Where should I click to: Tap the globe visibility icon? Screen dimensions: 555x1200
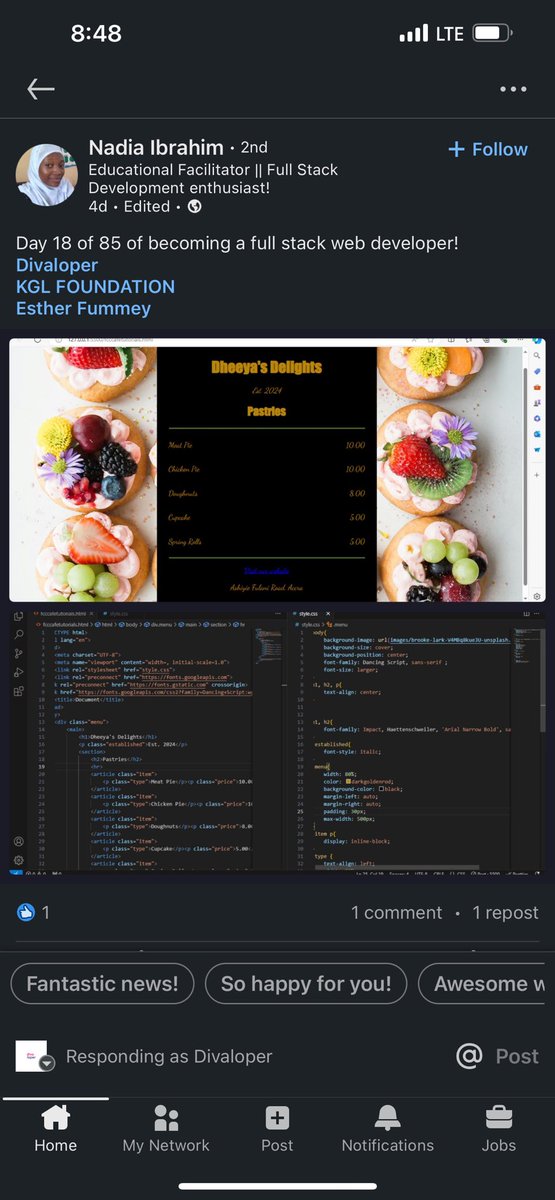pyautogui.click(x=194, y=207)
